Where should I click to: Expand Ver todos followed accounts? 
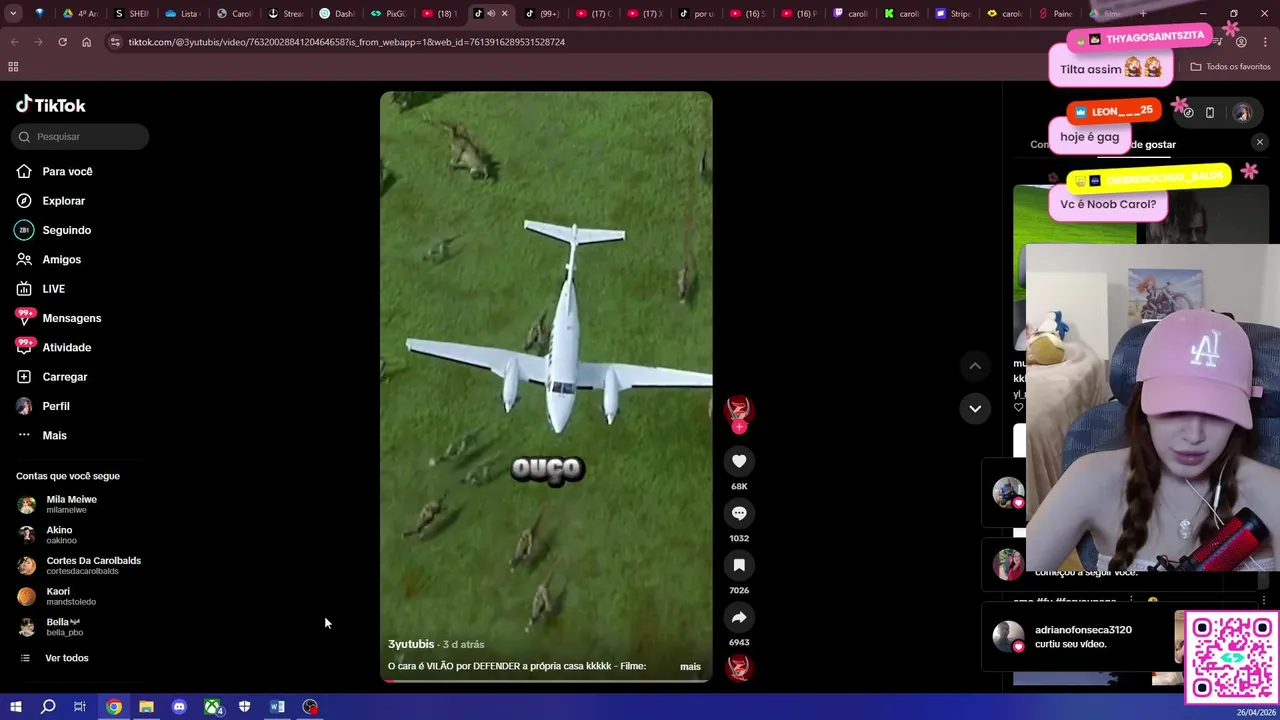coord(66,658)
